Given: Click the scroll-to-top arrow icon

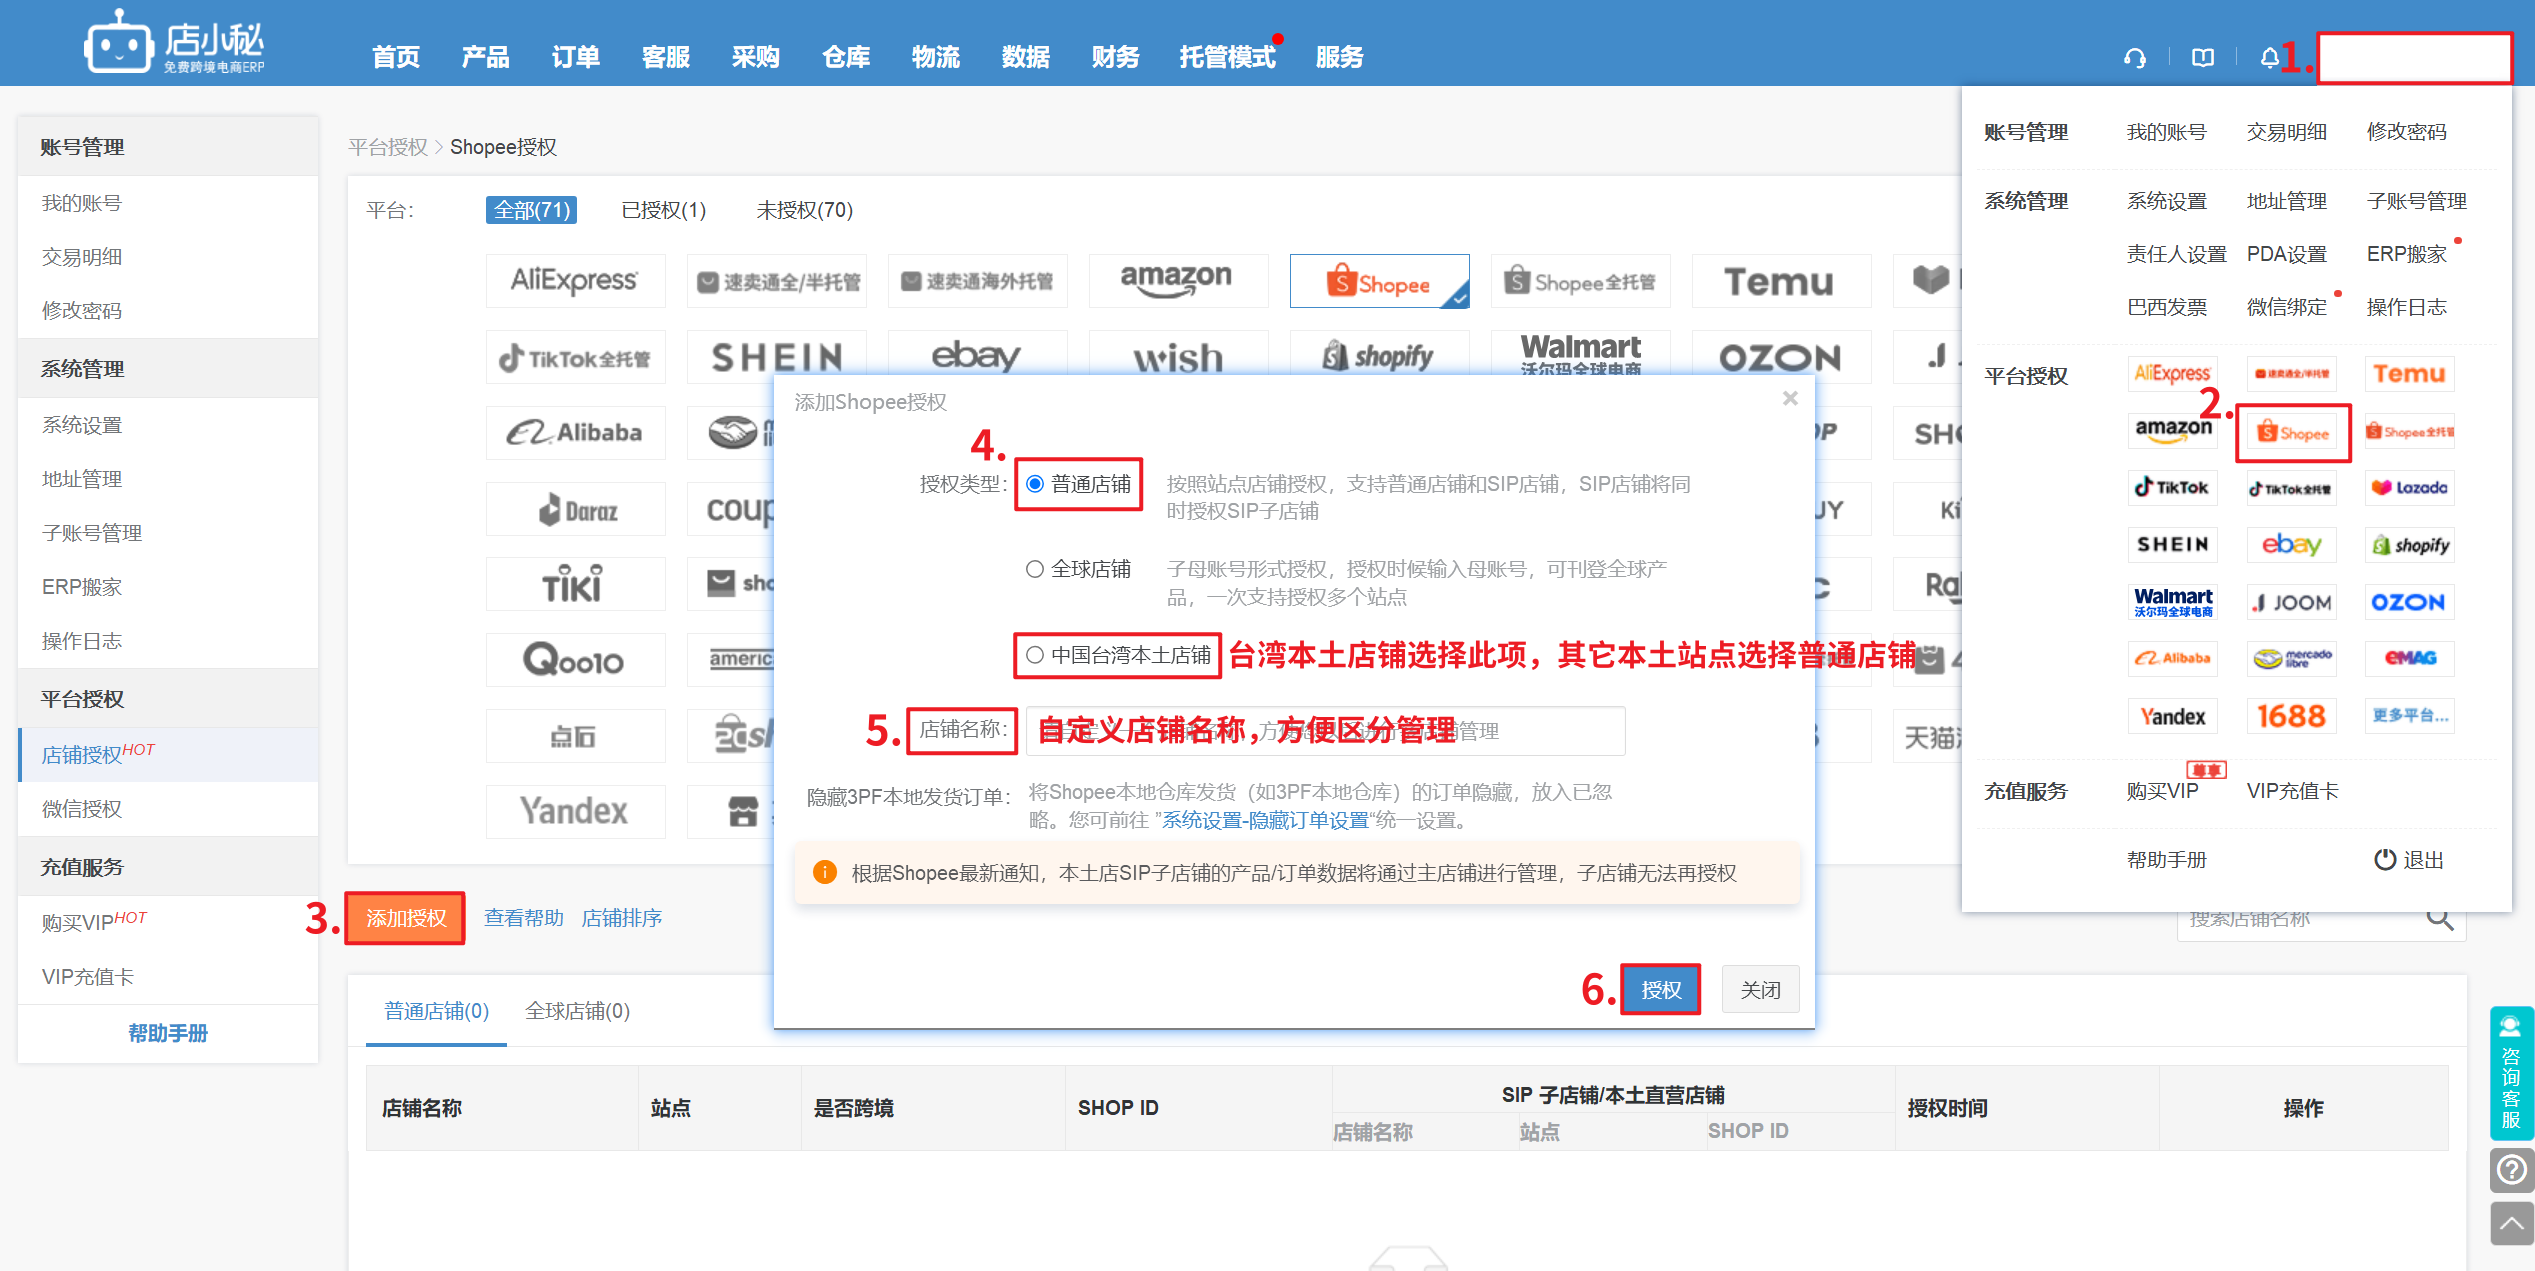Looking at the screenshot, I should (x=2511, y=1224).
